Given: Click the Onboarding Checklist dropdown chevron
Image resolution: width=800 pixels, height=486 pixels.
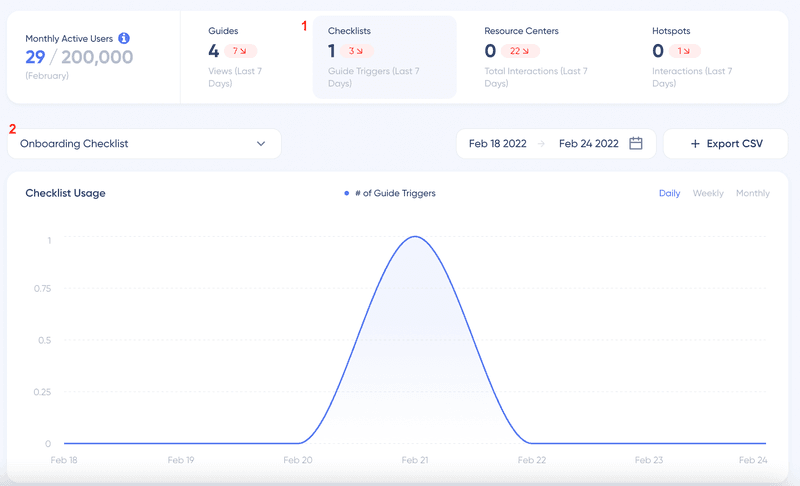Looking at the screenshot, I should 261,144.
